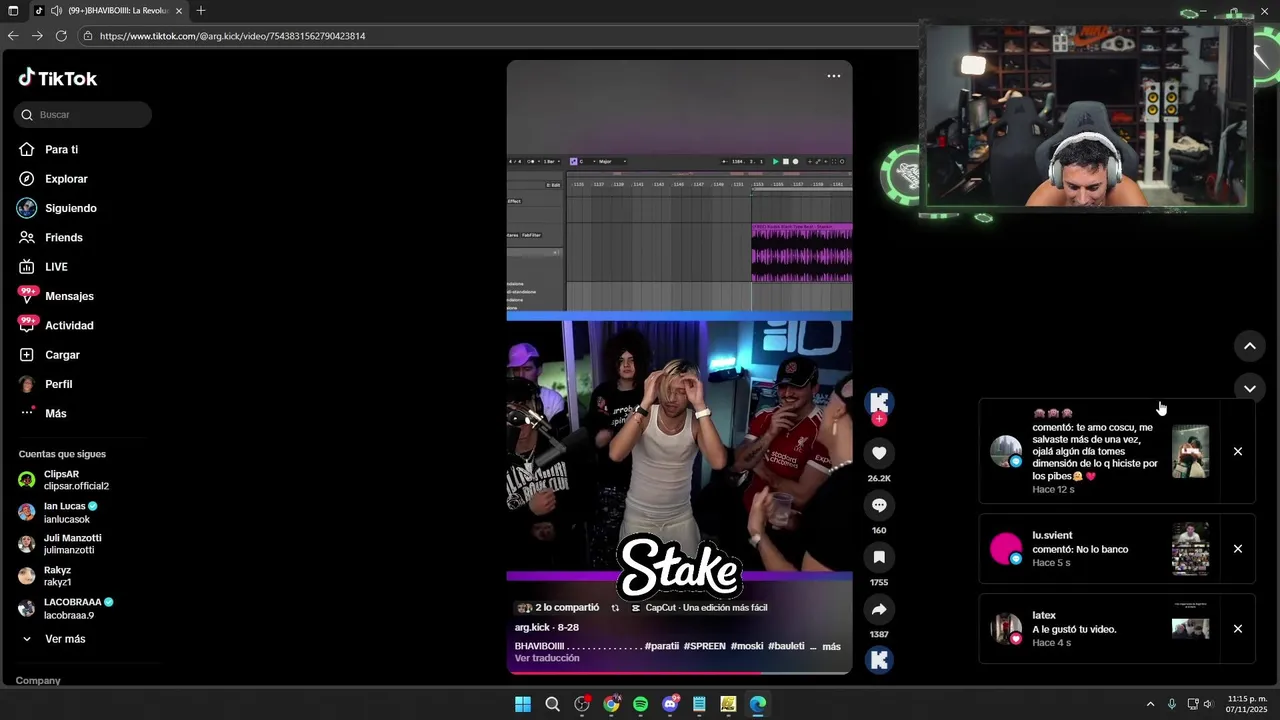1280x720 pixels.
Task: Open the Windows Start menu
Action: pos(523,704)
